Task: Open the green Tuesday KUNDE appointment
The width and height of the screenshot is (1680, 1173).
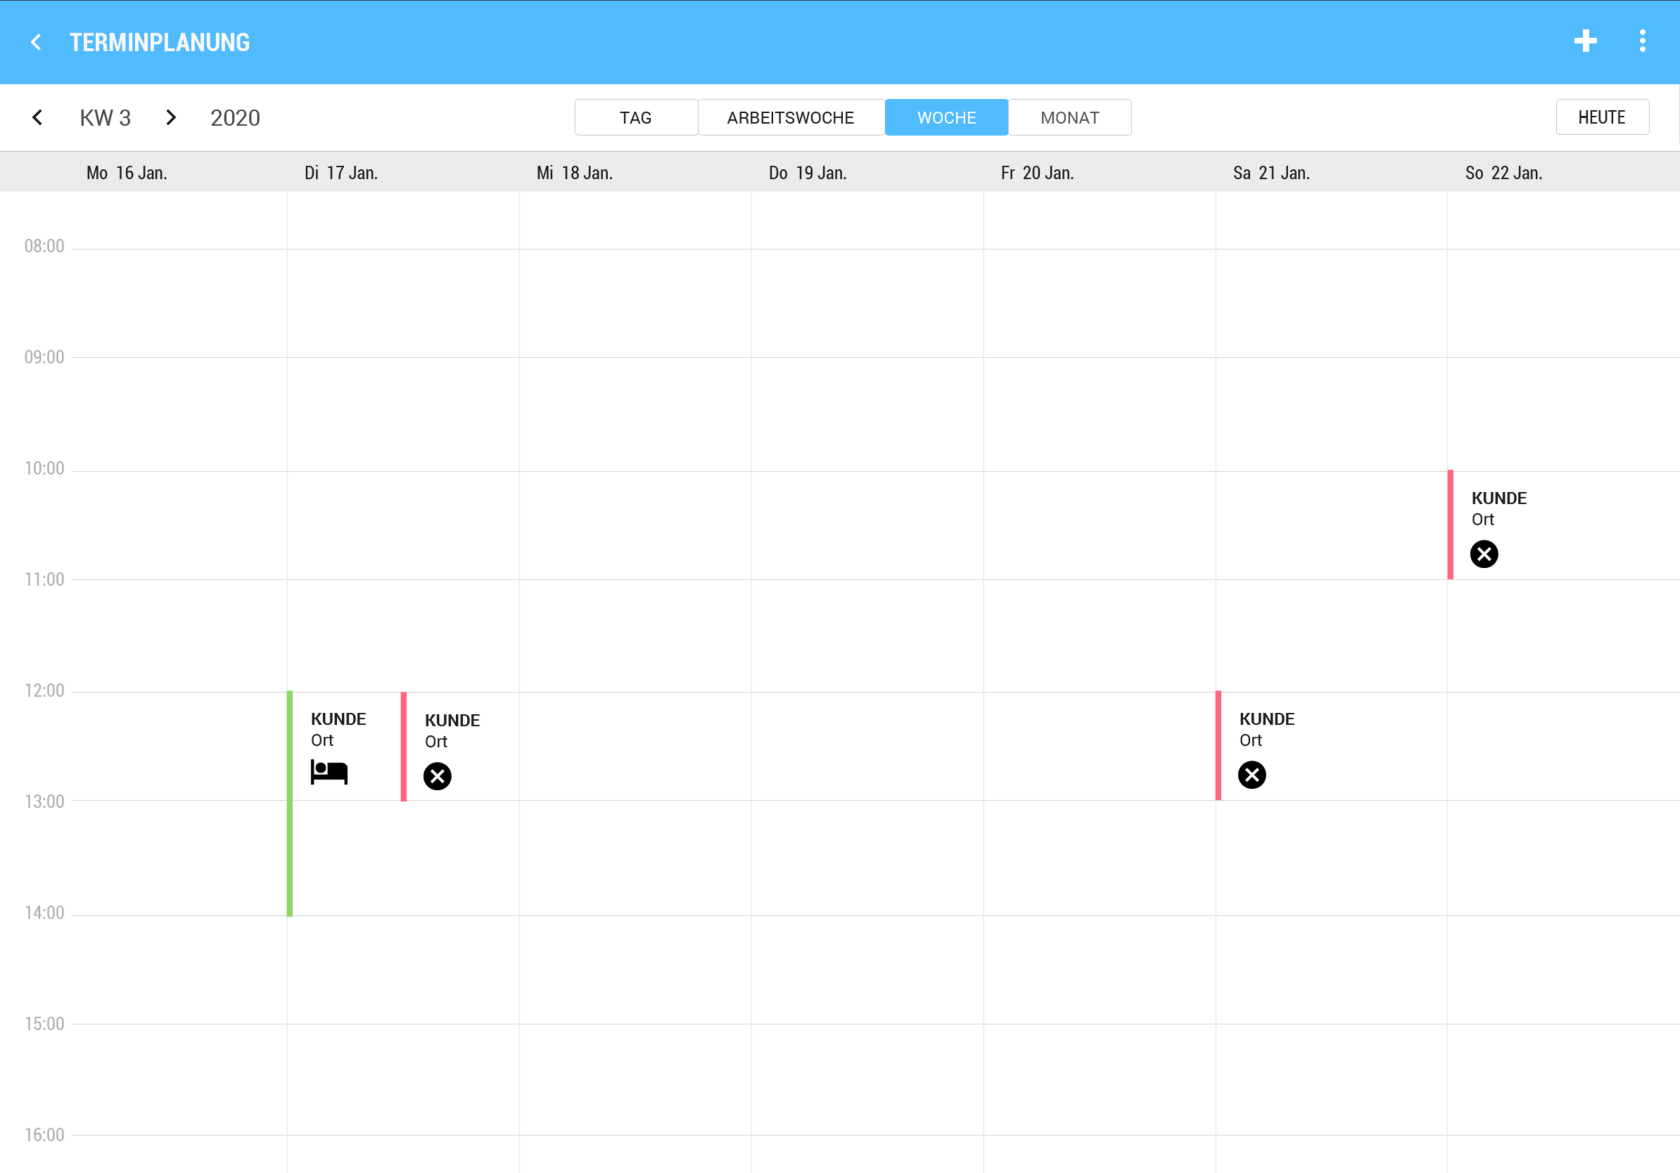Action: tap(344, 803)
